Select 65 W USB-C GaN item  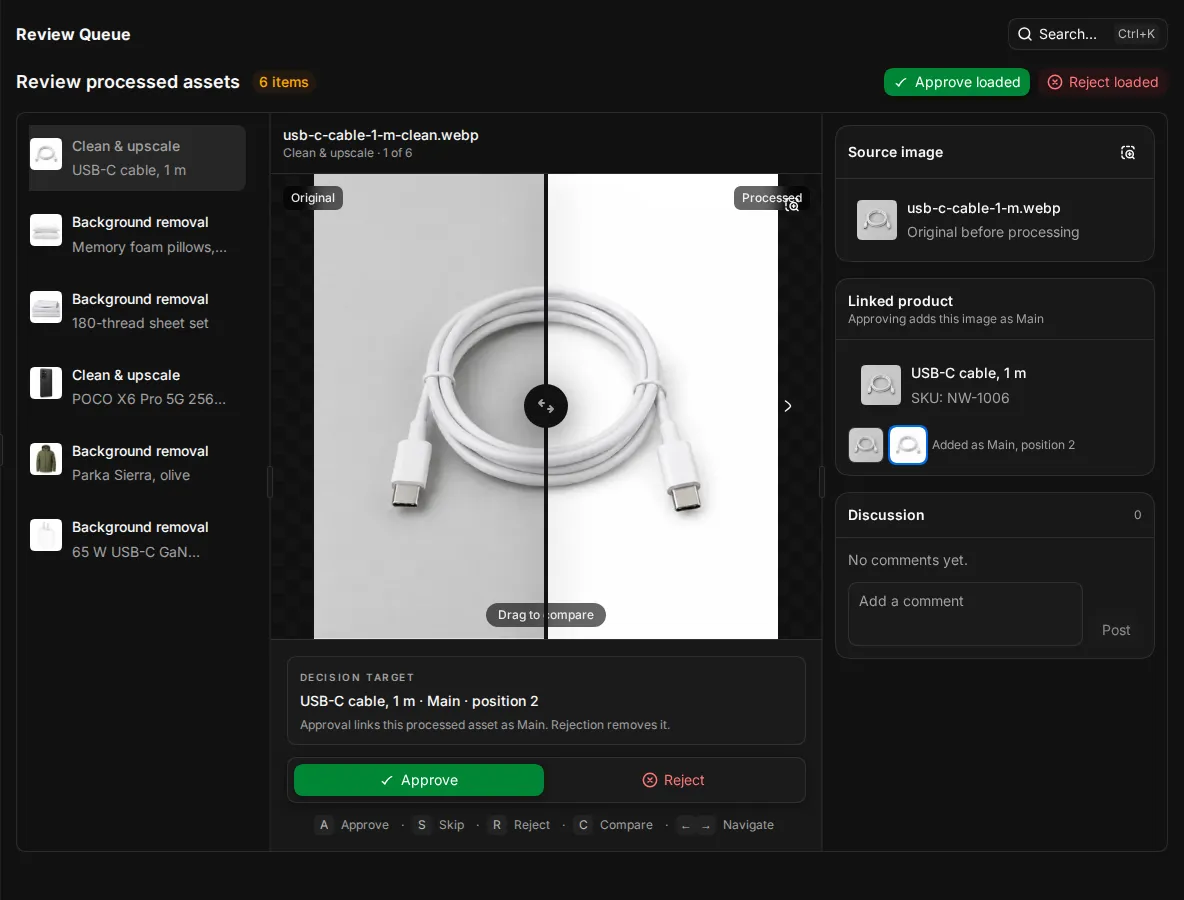(137, 539)
